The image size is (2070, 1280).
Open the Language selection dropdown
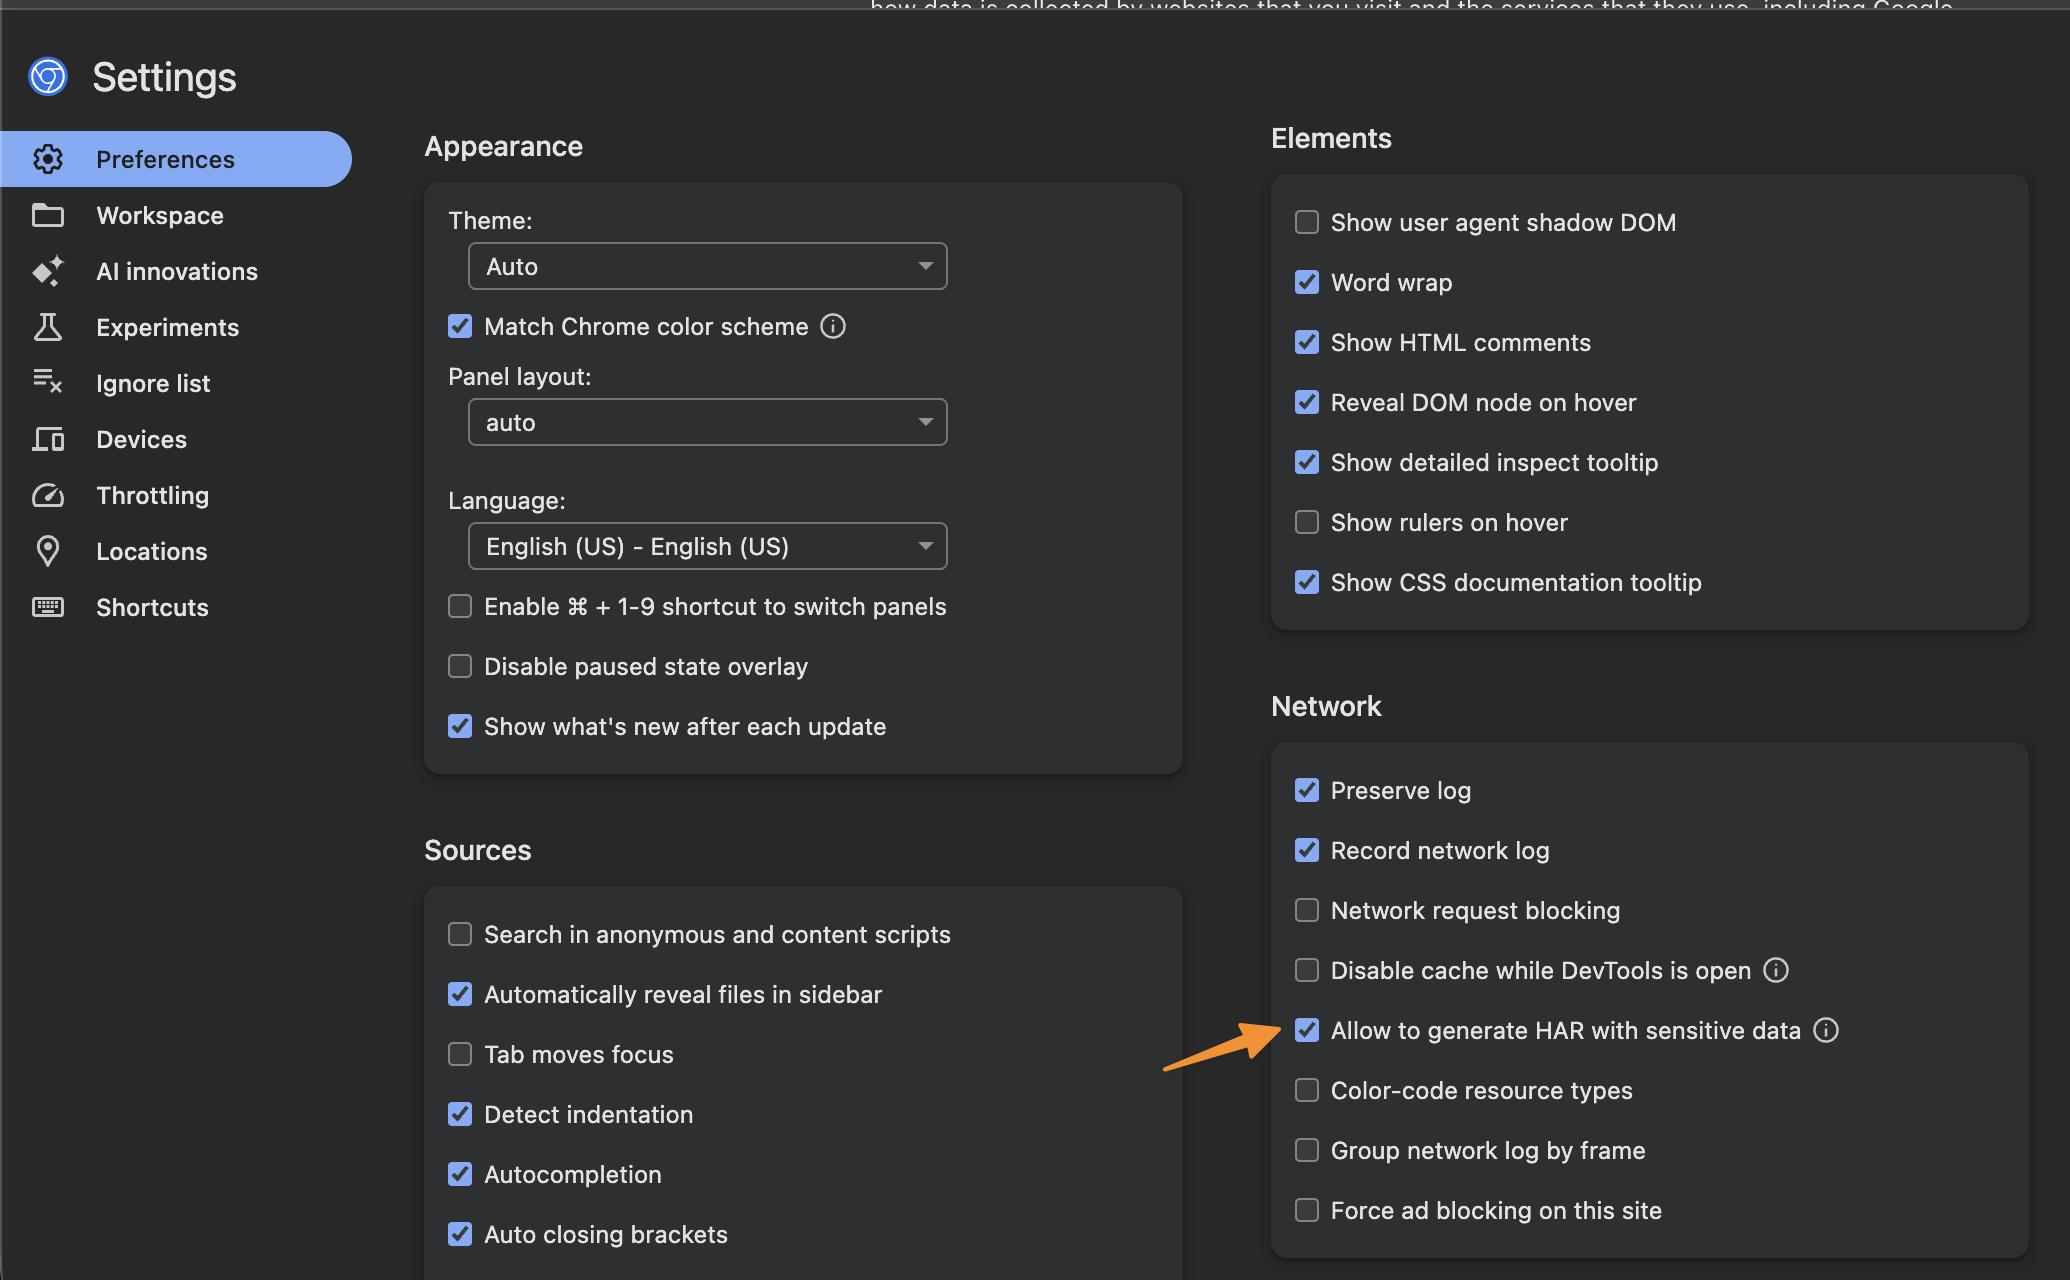[x=707, y=546]
